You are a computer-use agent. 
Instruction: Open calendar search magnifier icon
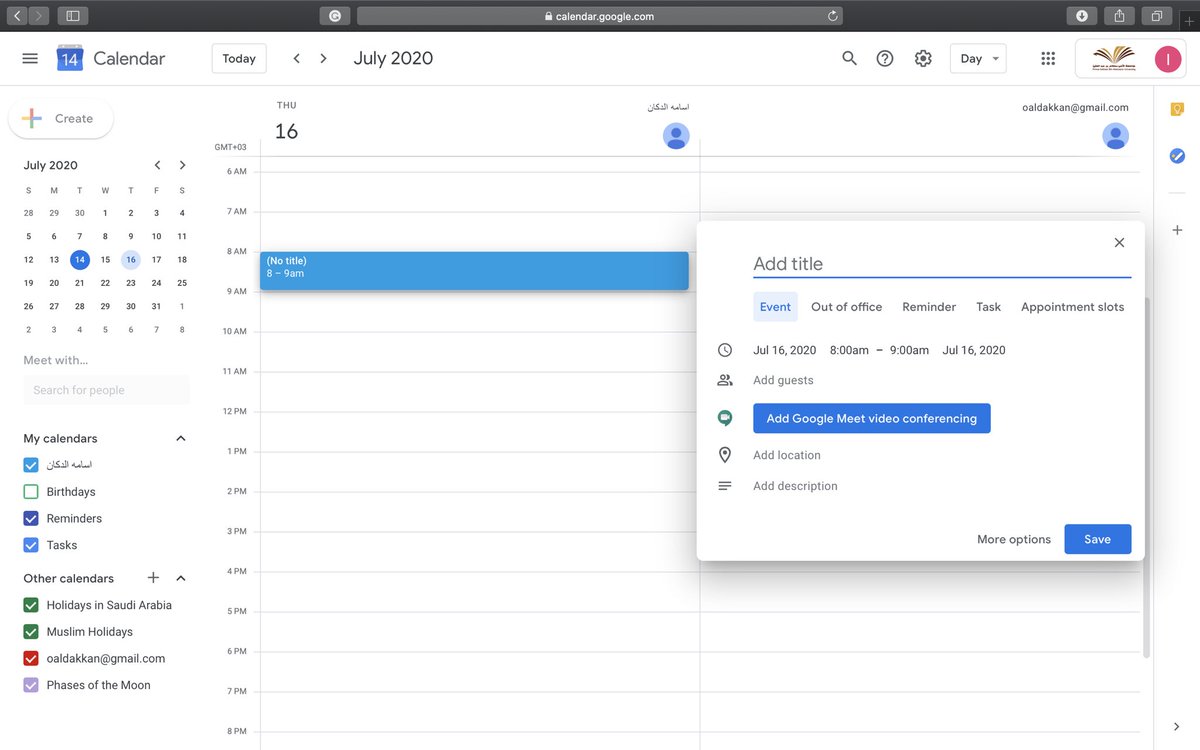pyautogui.click(x=849, y=58)
